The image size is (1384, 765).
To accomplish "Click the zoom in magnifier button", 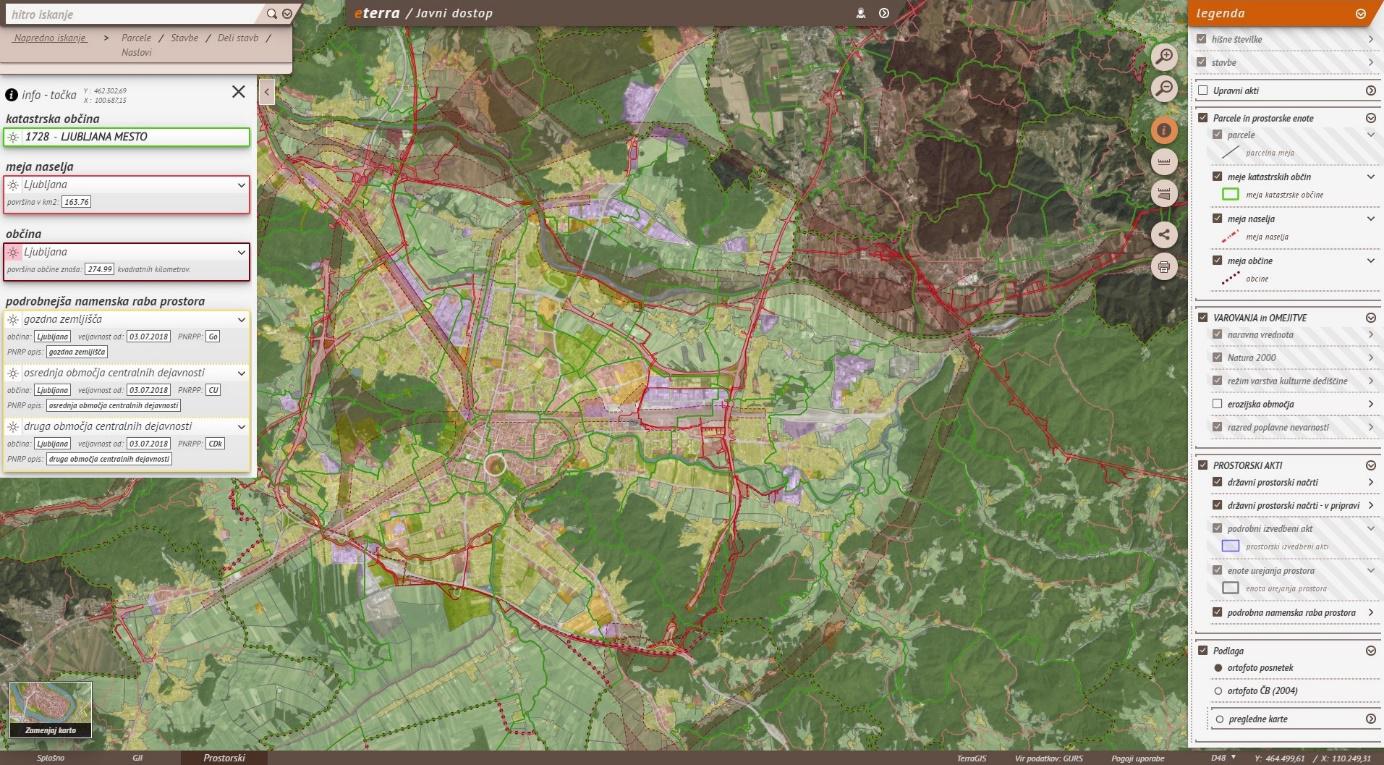I will 1164,56.
